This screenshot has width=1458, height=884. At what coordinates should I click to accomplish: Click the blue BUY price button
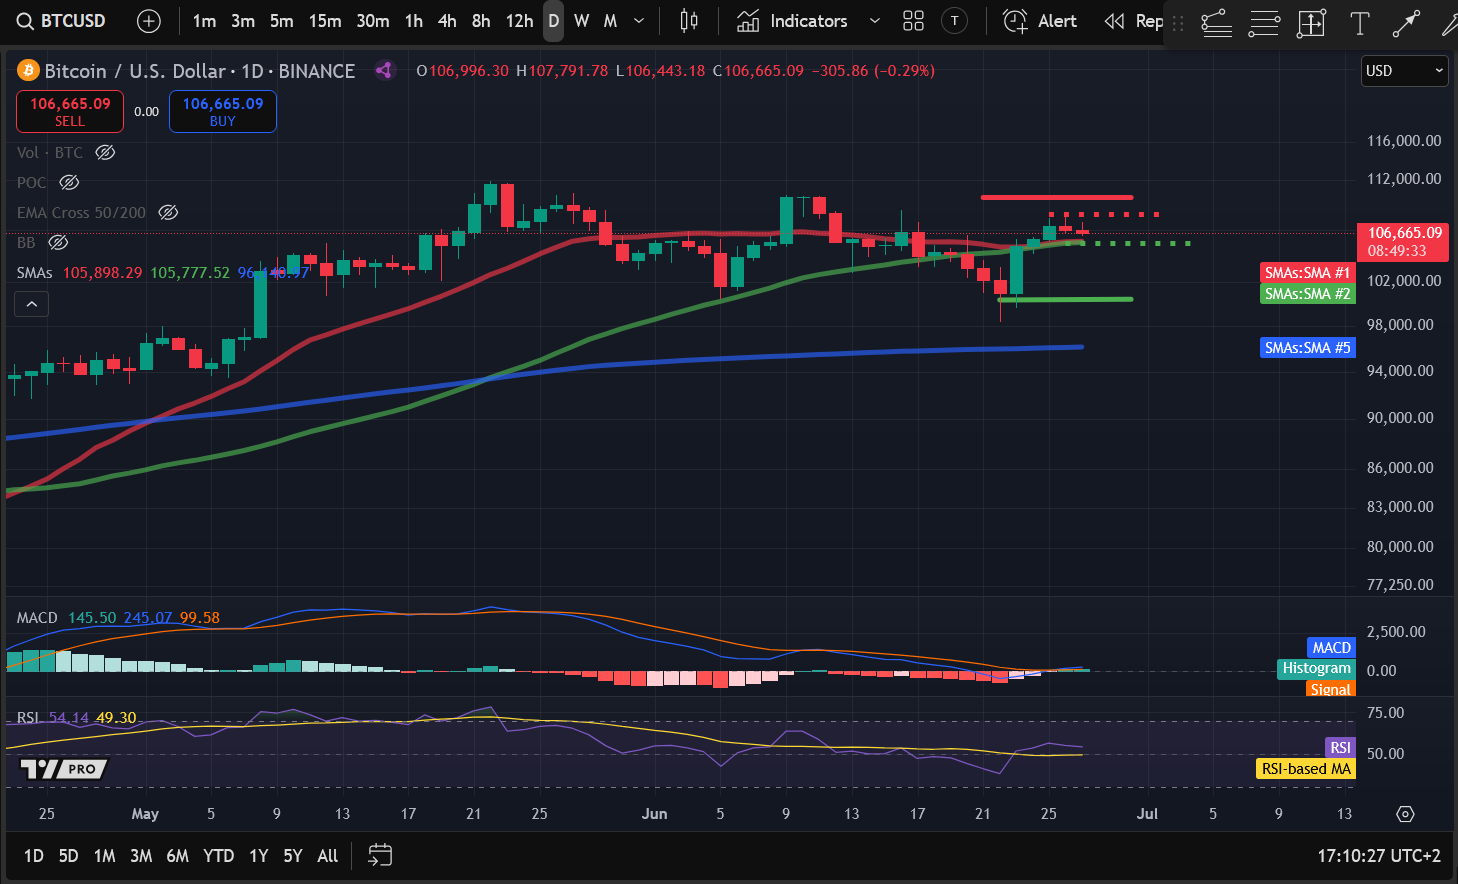pyautogui.click(x=223, y=111)
